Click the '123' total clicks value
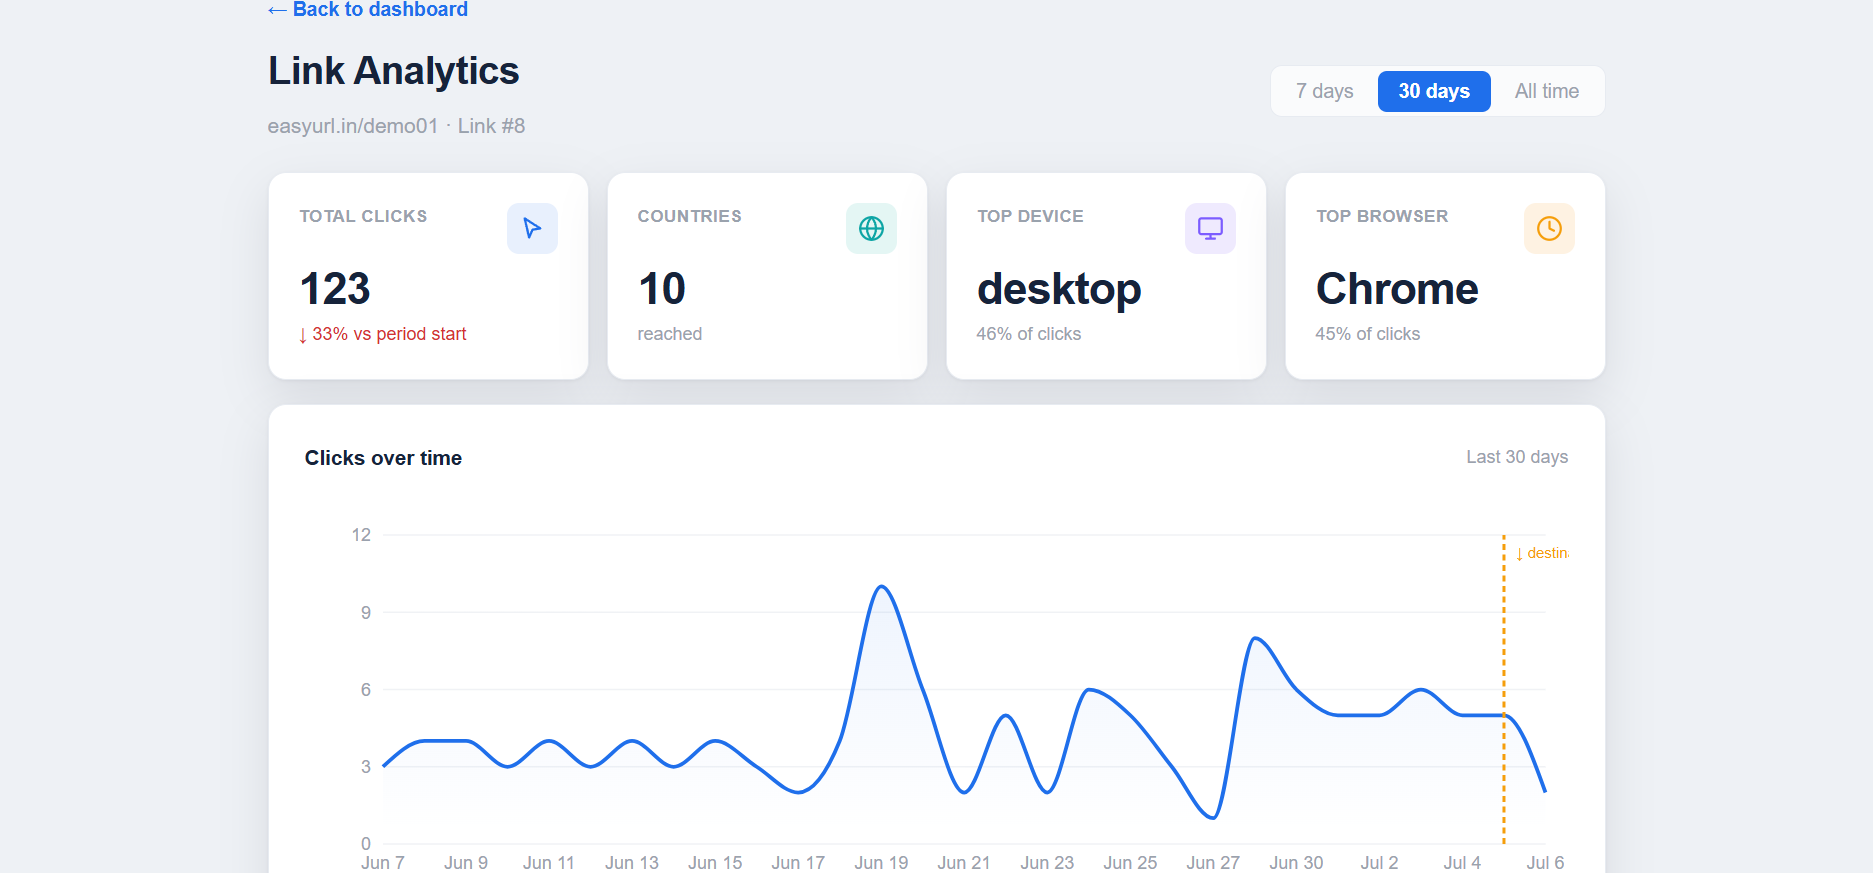1873x873 pixels. click(335, 289)
